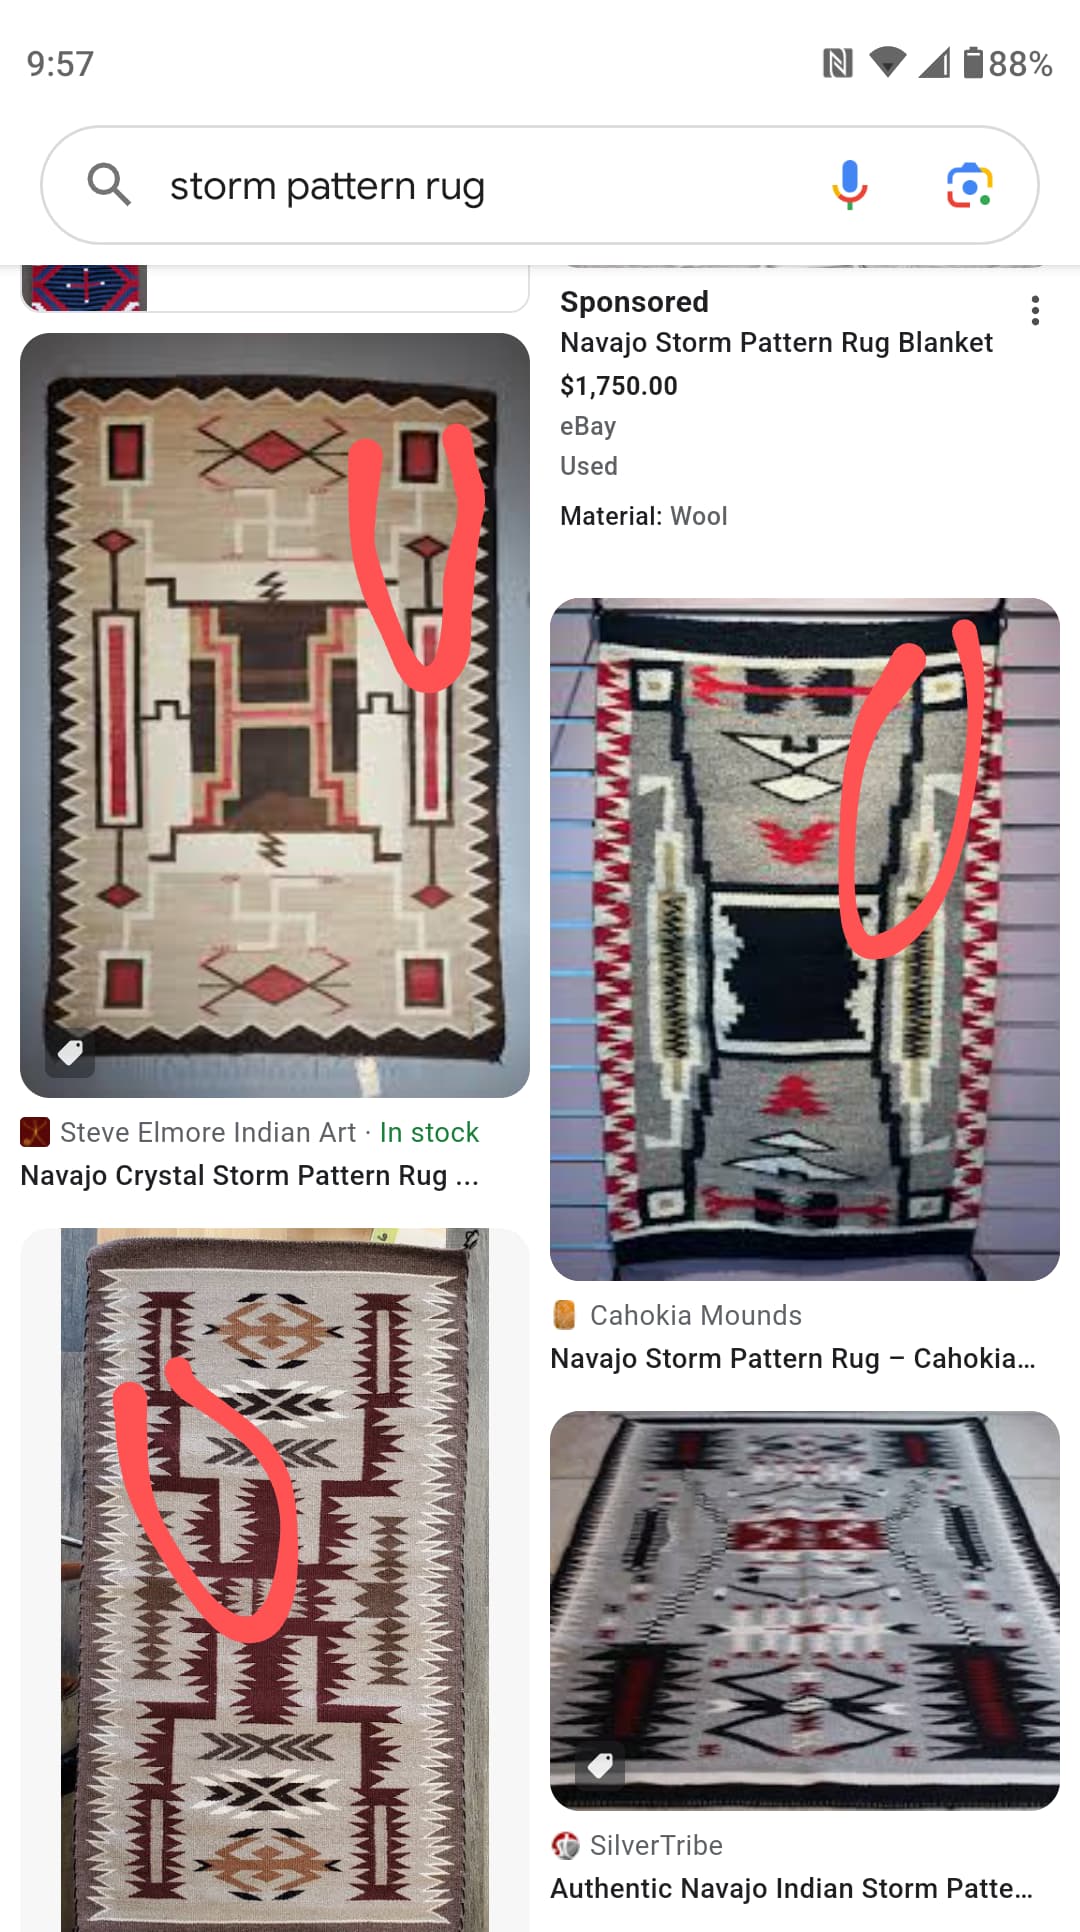Open the Authentic Navajo Indian Storm Pattern link
1080x1932 pixels.
click(x=791, y=1888)
